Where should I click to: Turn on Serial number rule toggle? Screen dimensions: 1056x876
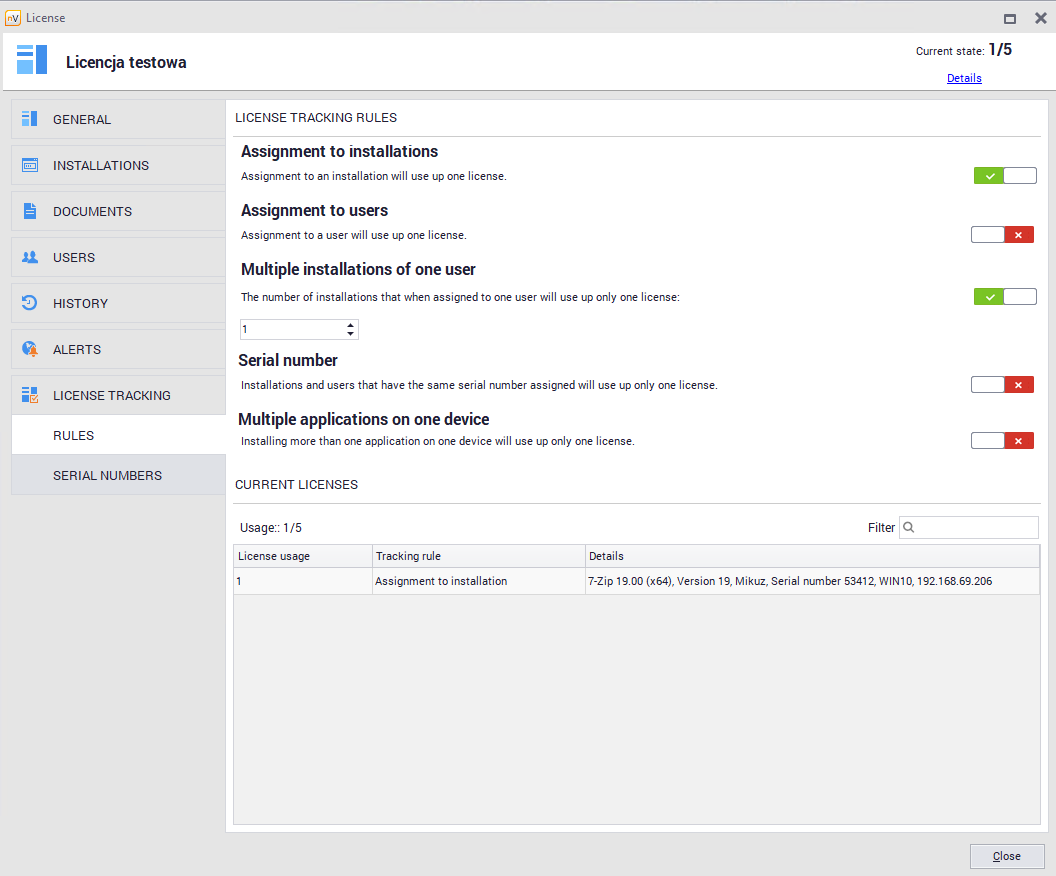coord(1002,385)
